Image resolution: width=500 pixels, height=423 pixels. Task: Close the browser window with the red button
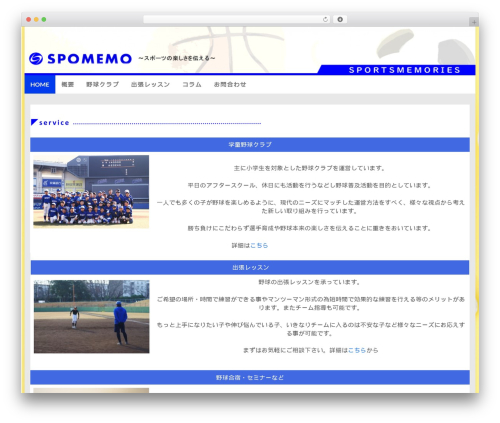(29, 20)
